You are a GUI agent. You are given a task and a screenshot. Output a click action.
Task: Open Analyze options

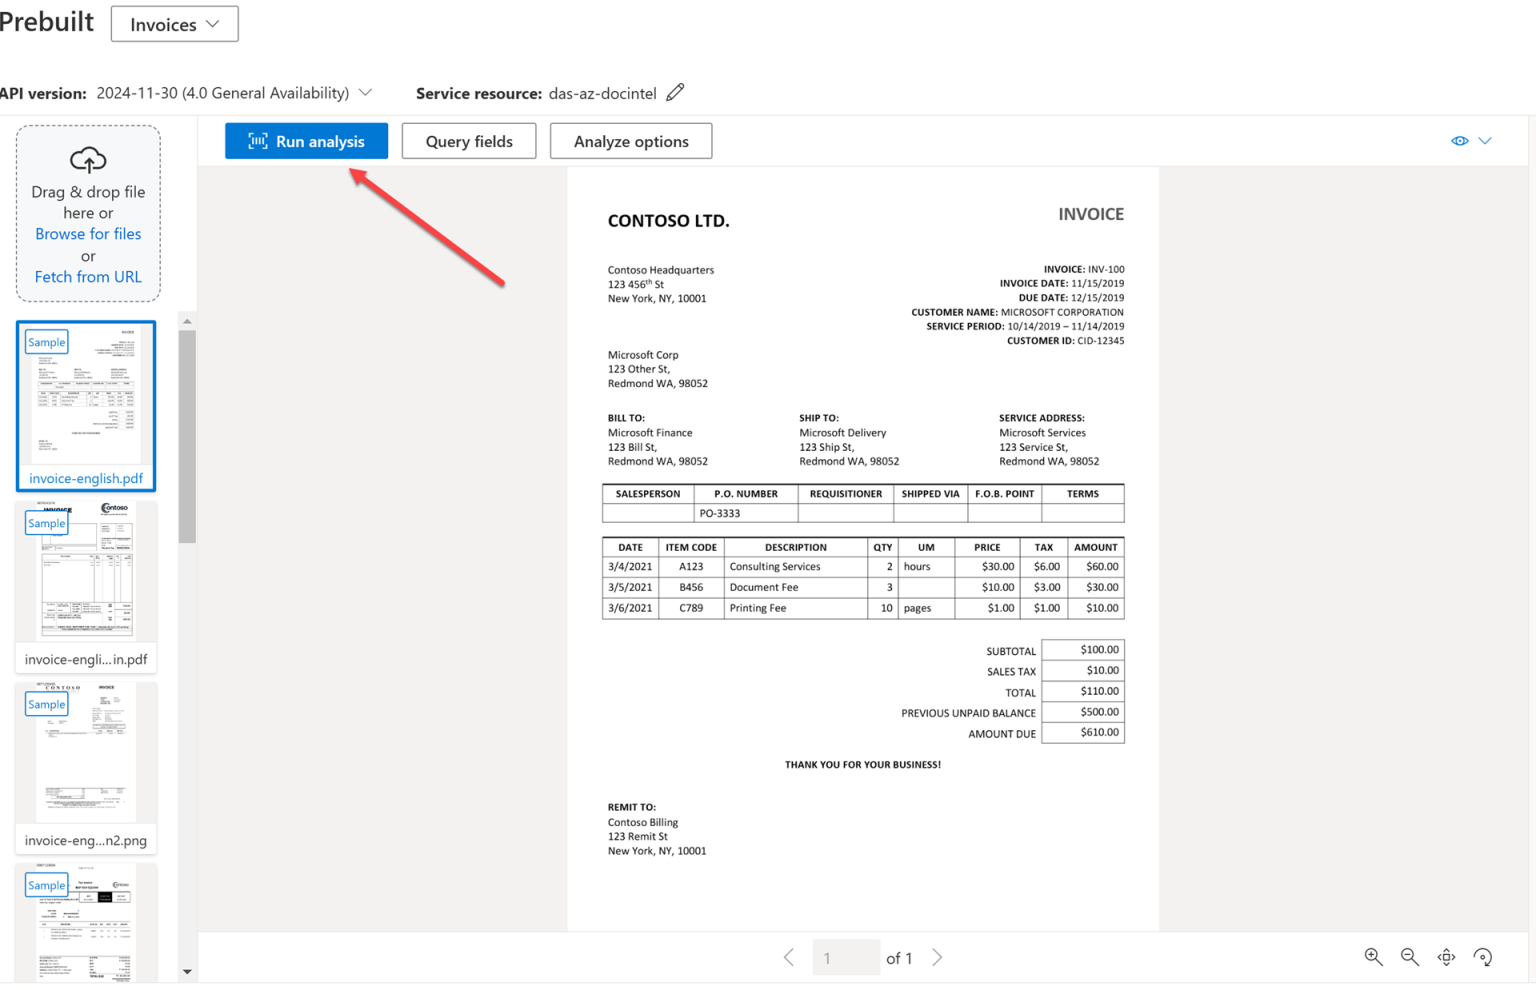(x=630, y=140)
